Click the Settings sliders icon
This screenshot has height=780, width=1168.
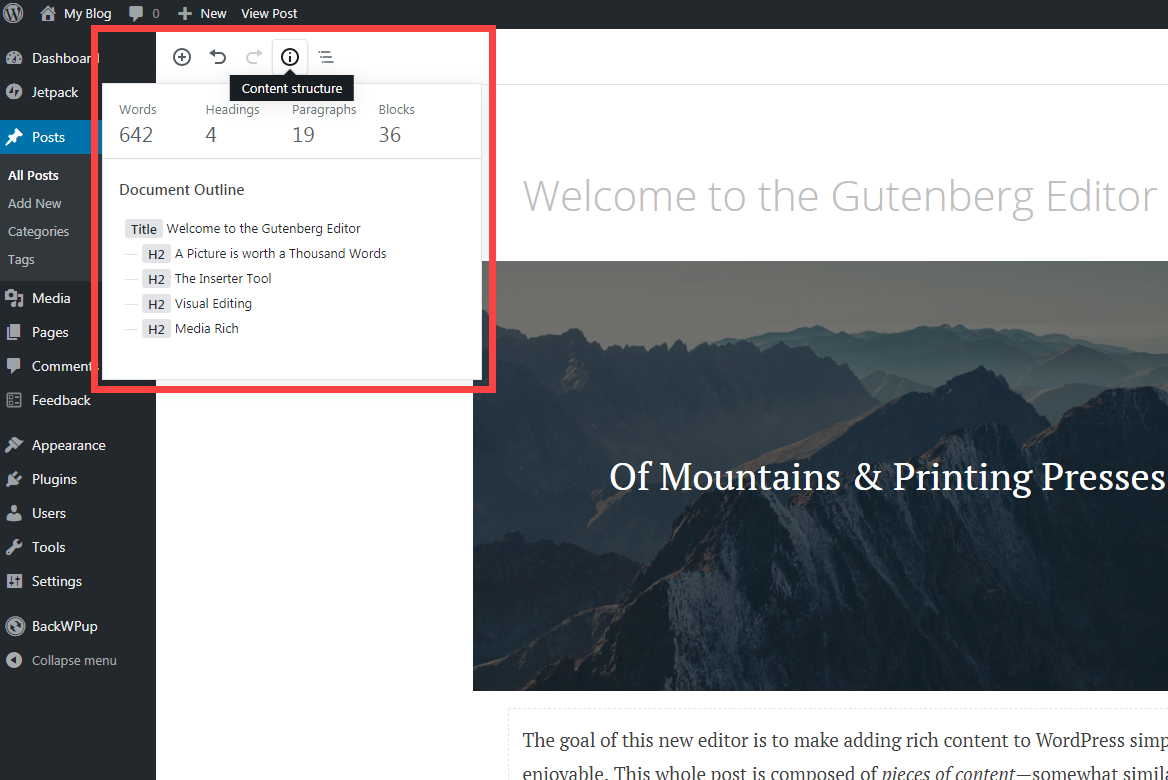point(14,581)
